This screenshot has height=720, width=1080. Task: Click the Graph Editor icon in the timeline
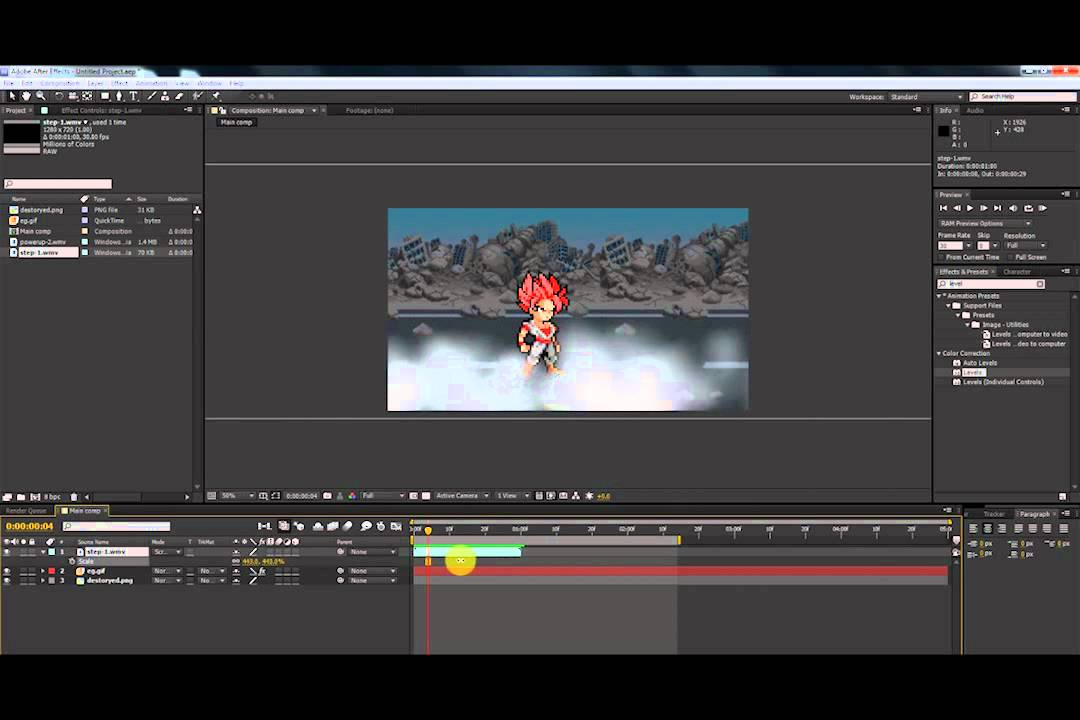(396, 526)
